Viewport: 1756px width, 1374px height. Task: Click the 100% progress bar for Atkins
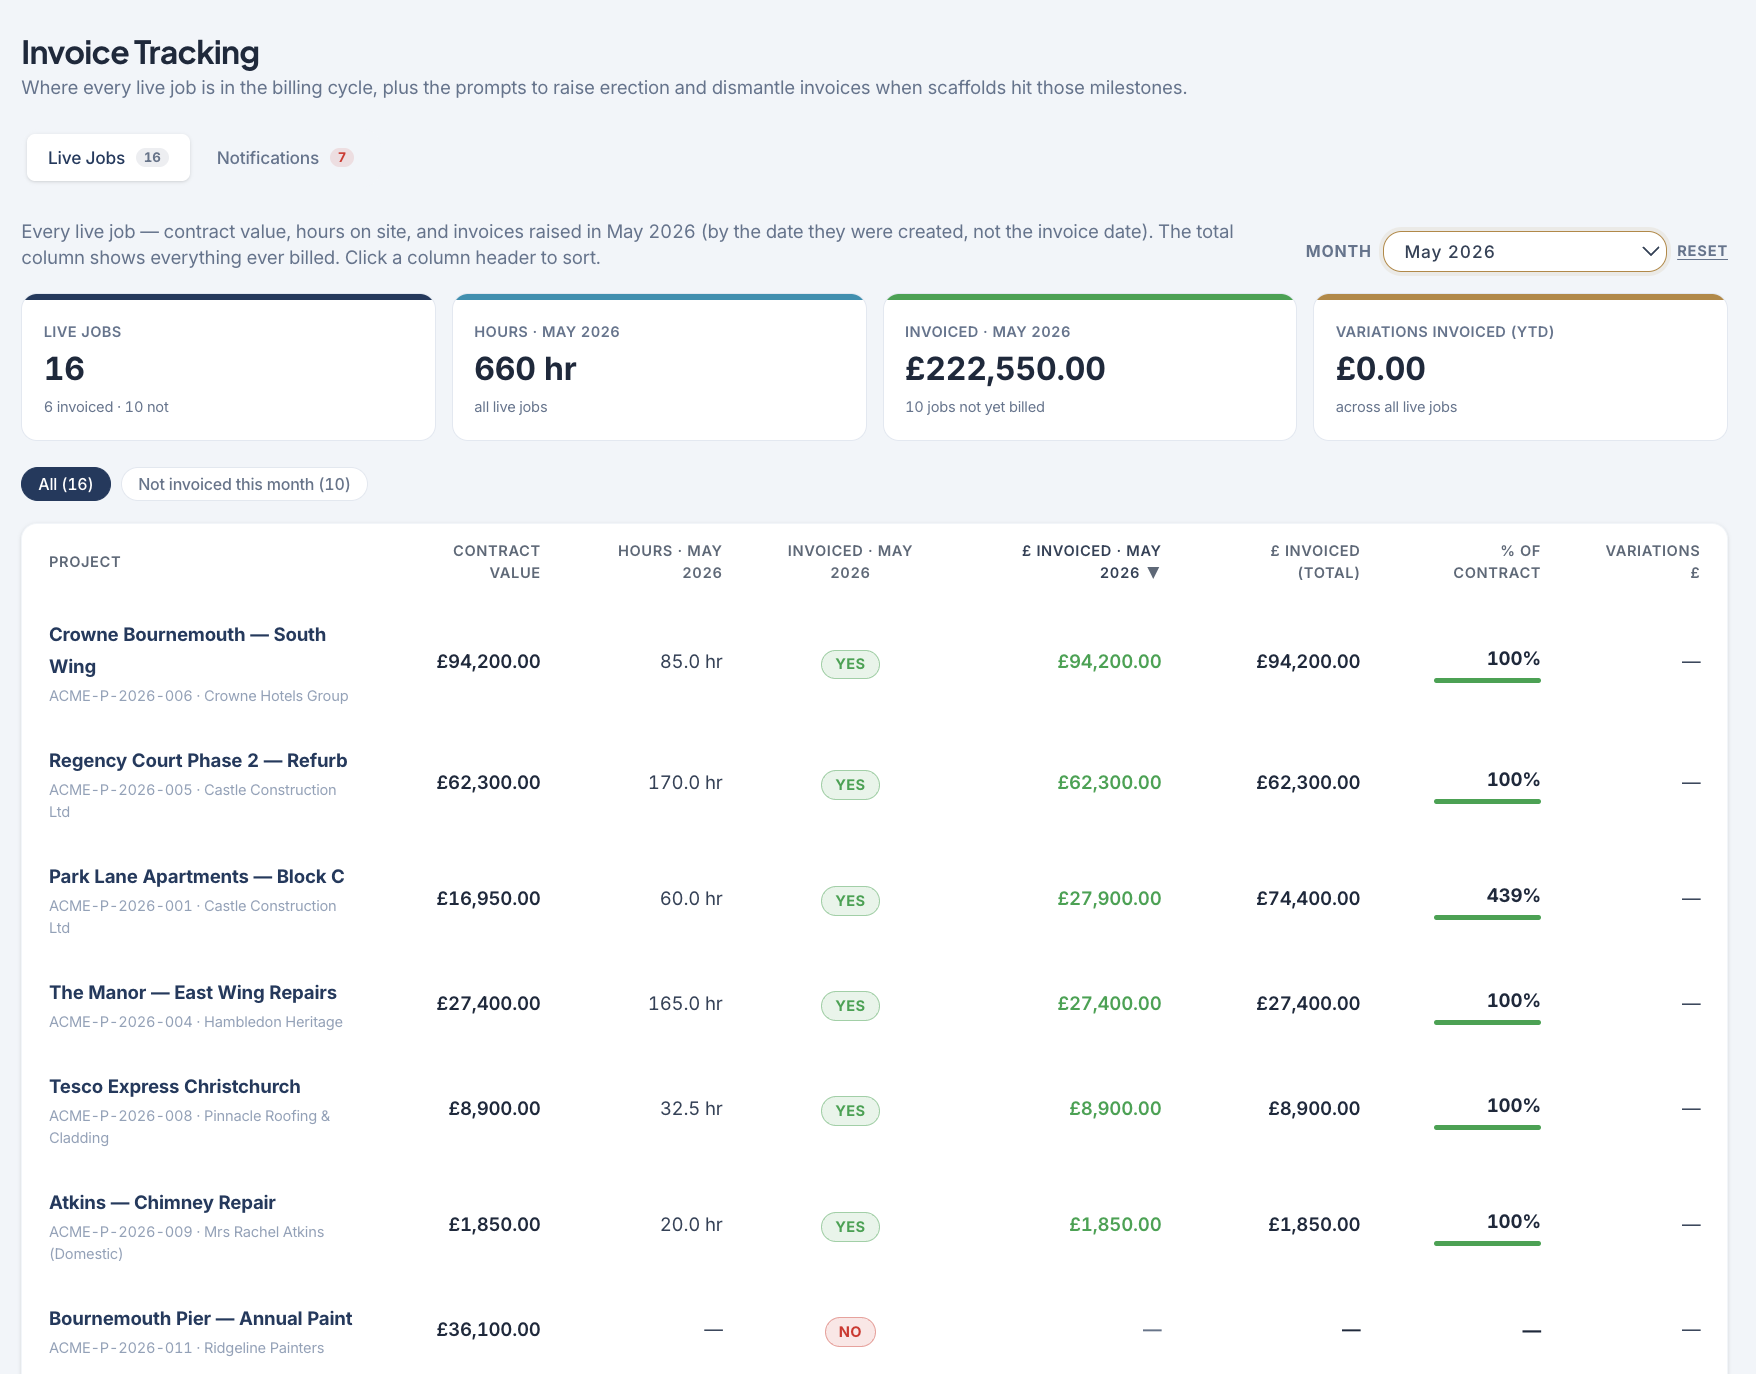pyautogui.click(x=1487, y=1243)
